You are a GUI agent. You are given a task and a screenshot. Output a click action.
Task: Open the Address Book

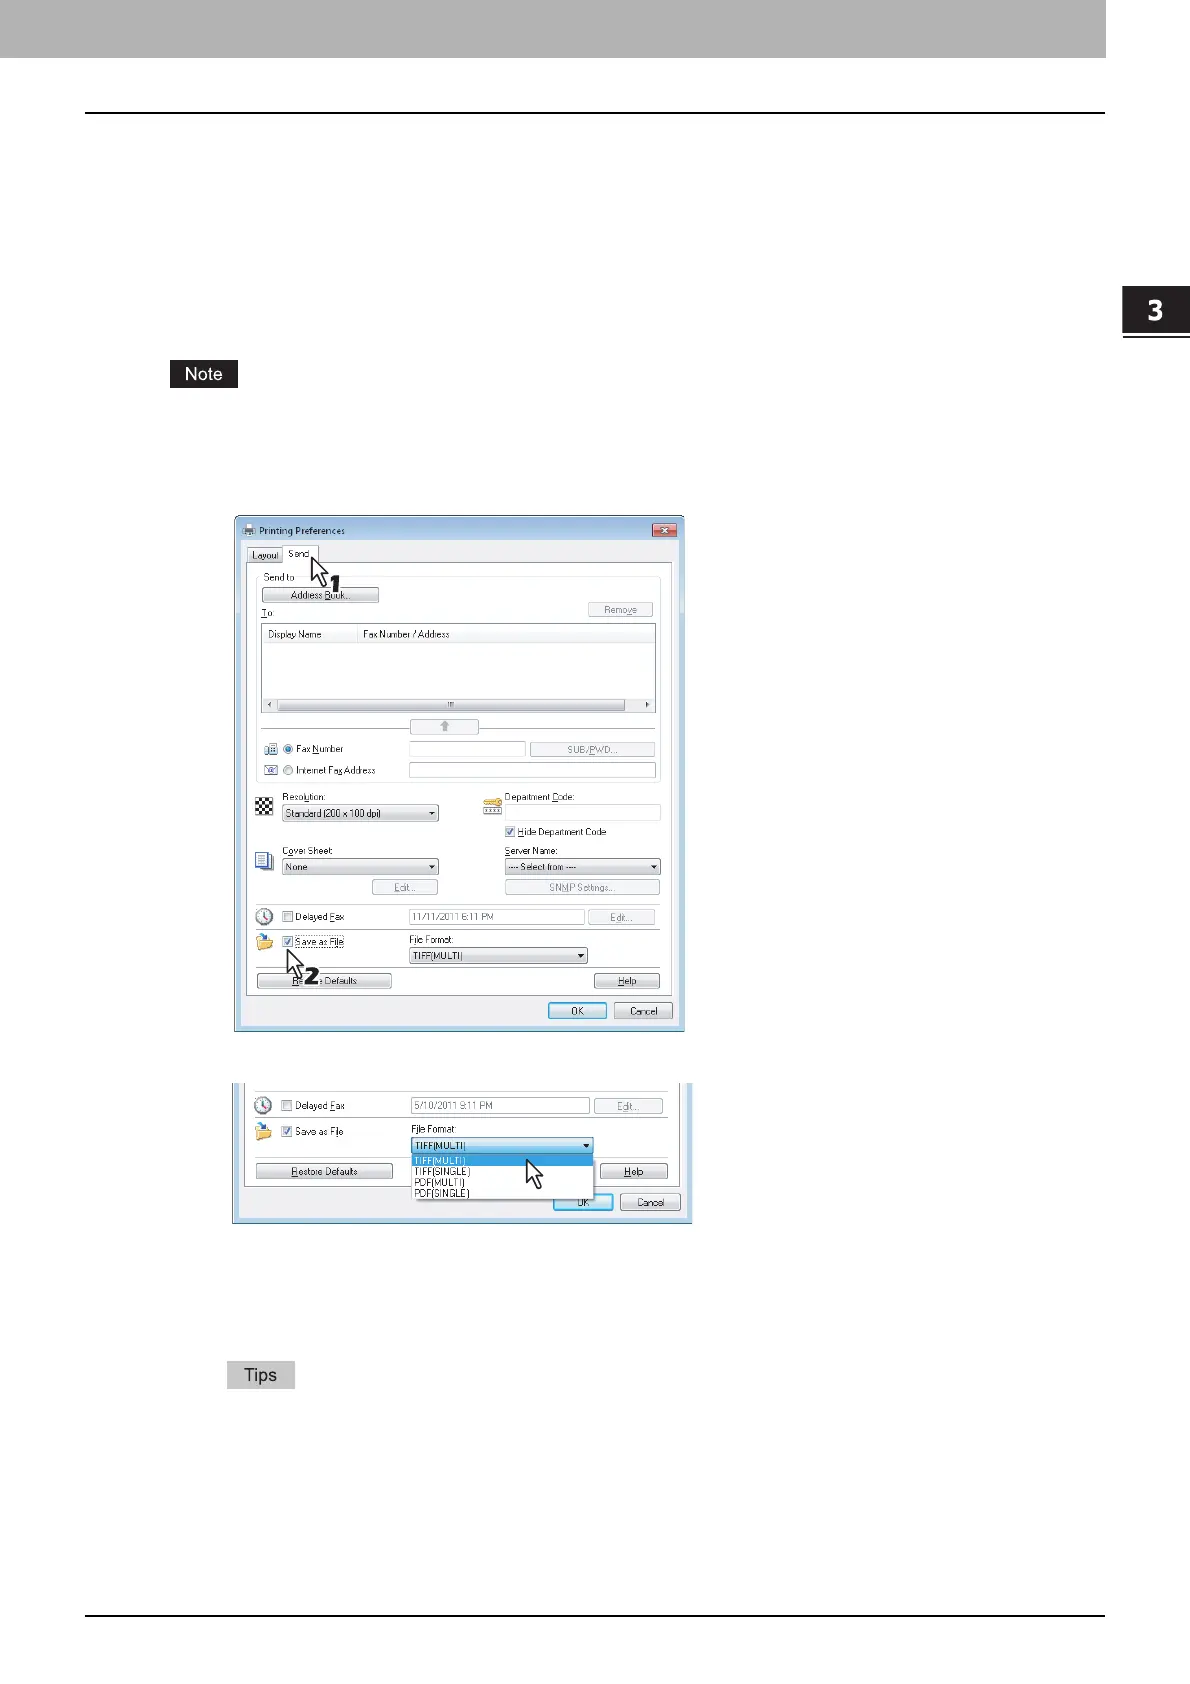[320, 595]
